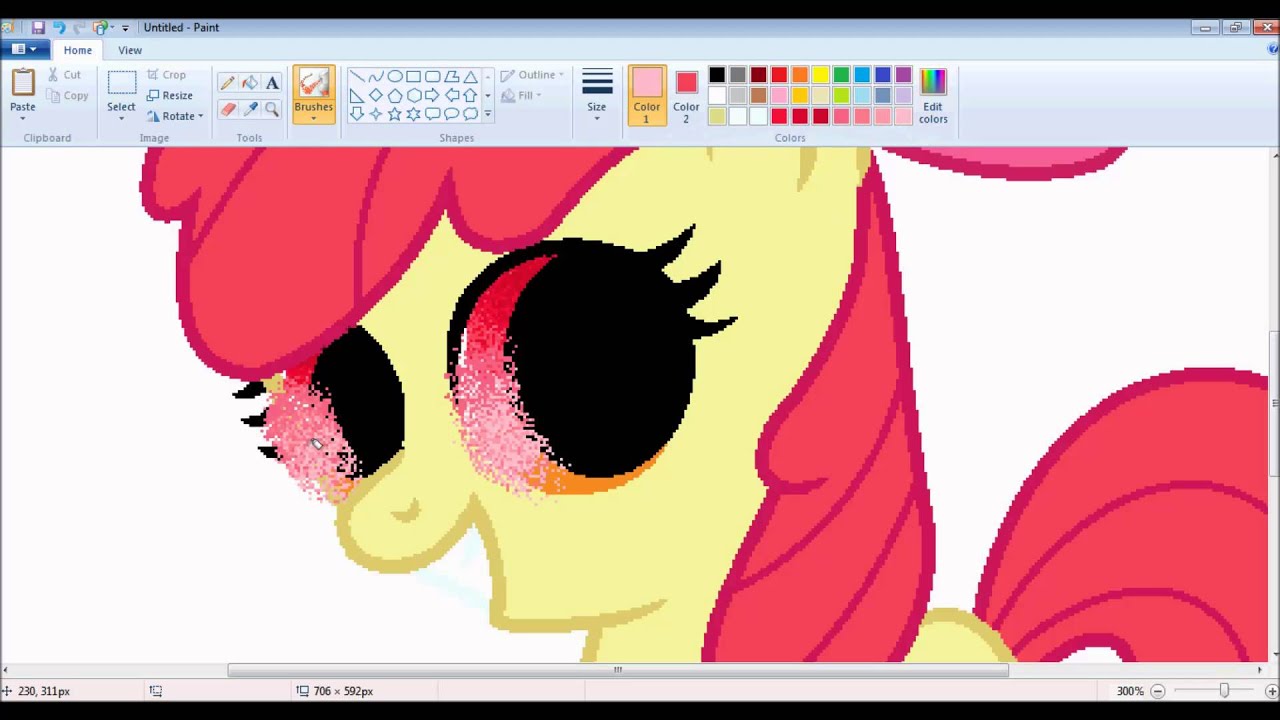Viewport: 1280px width, 720px height.
Task: Expand the shapes gallery More arrow
Action: click(488, 114)
